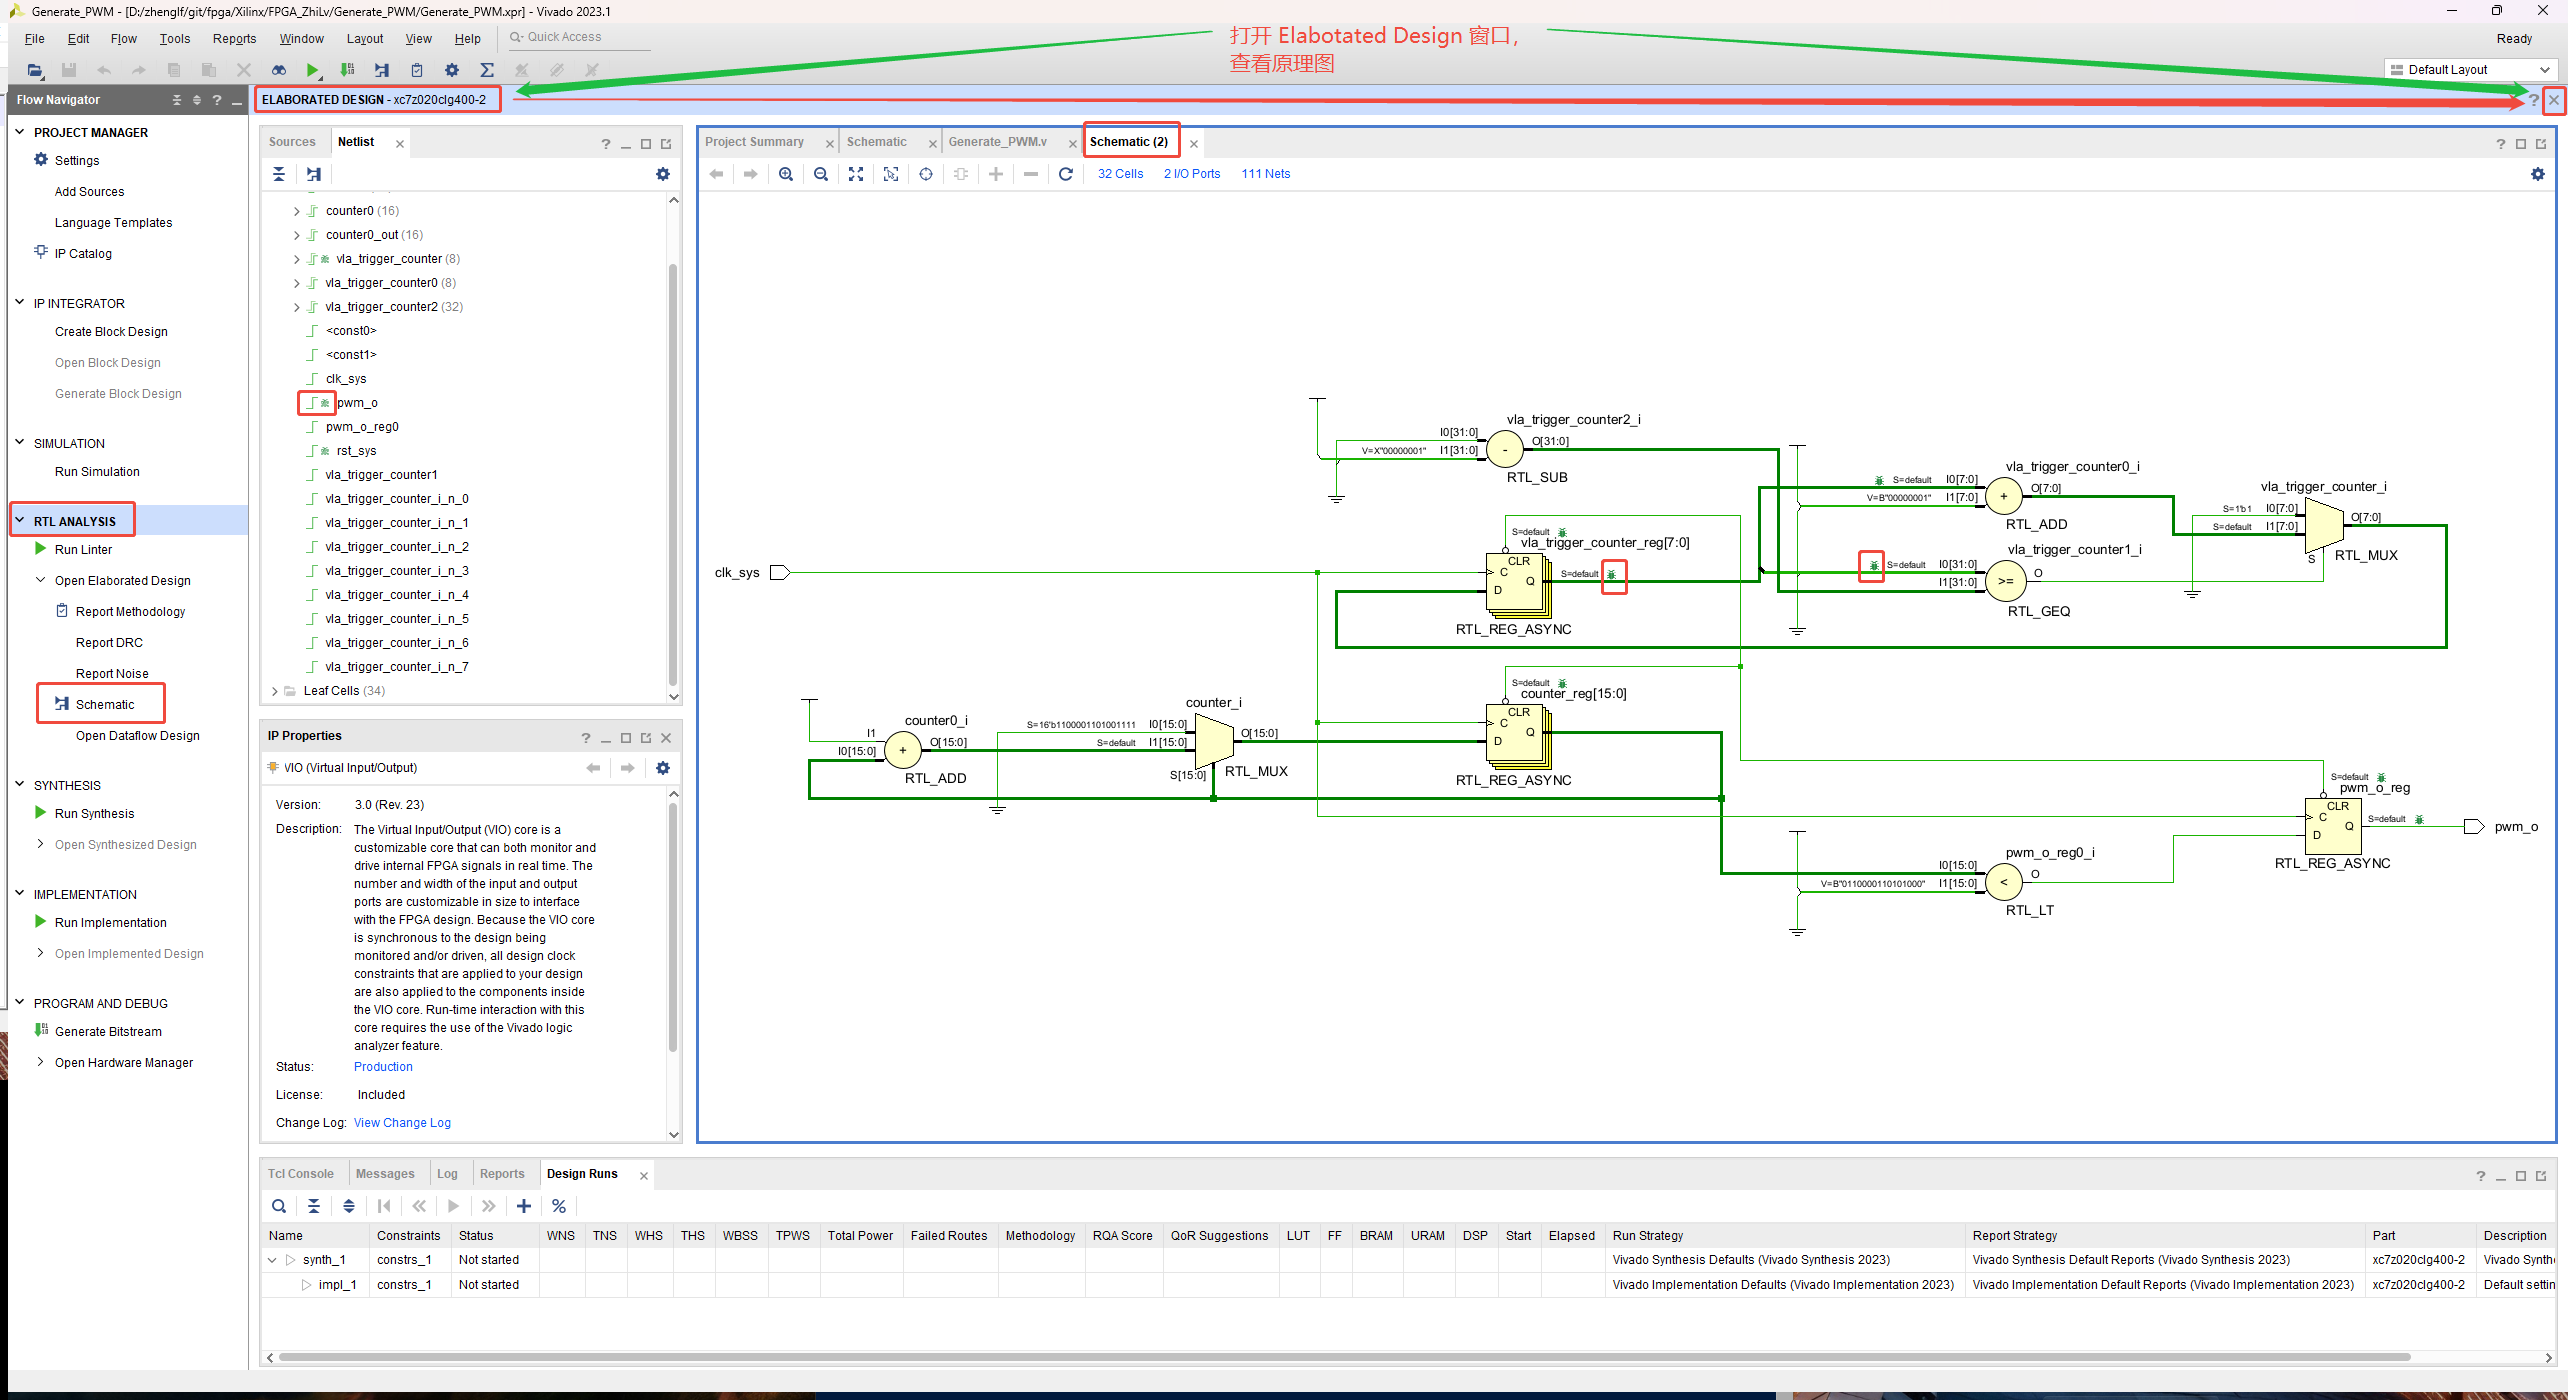This screenshot has height=1400, width=2568.
Task: Click the Generate Bitstream toolbar icon
Action: point(347,70)
